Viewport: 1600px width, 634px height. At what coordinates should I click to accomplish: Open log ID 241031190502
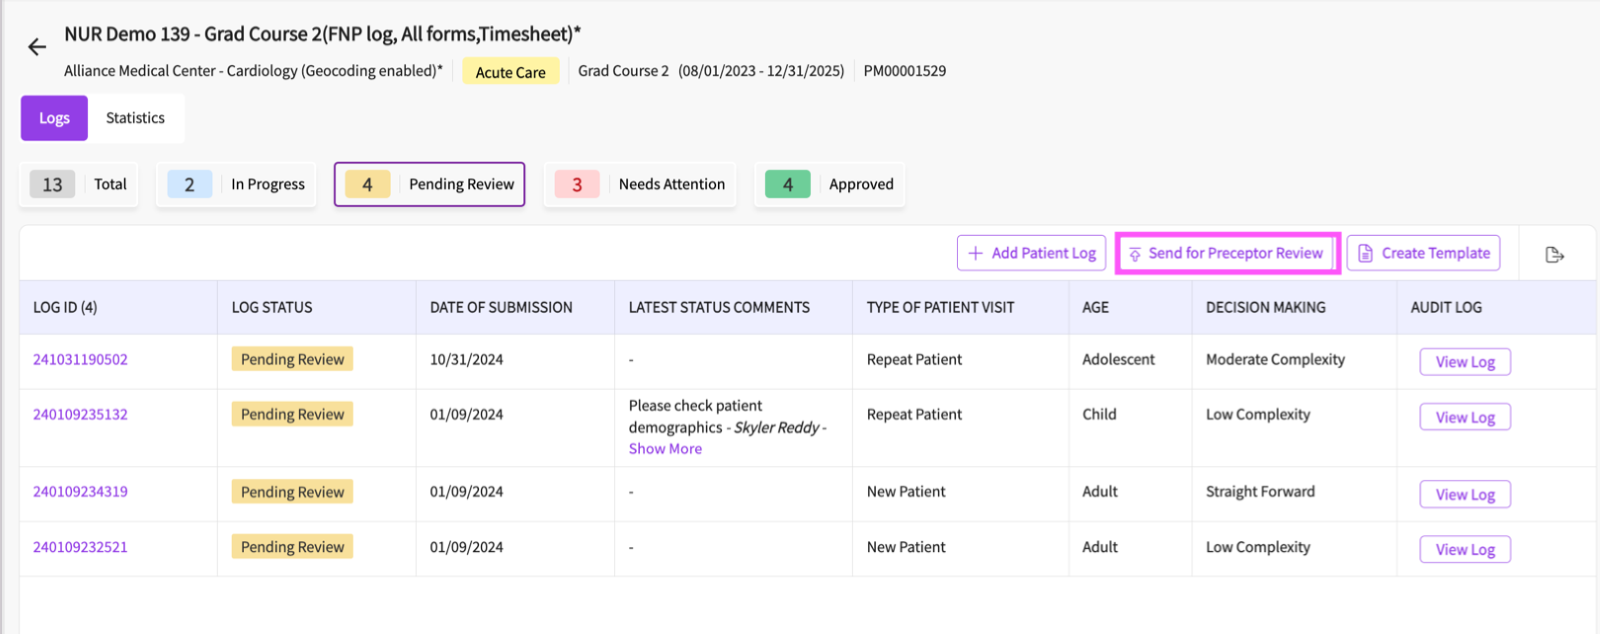[80, 360]
